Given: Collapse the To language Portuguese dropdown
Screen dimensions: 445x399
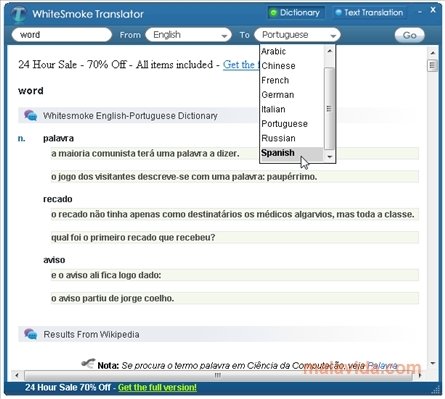Looking at the screenshot, I should tap(297, 35).
